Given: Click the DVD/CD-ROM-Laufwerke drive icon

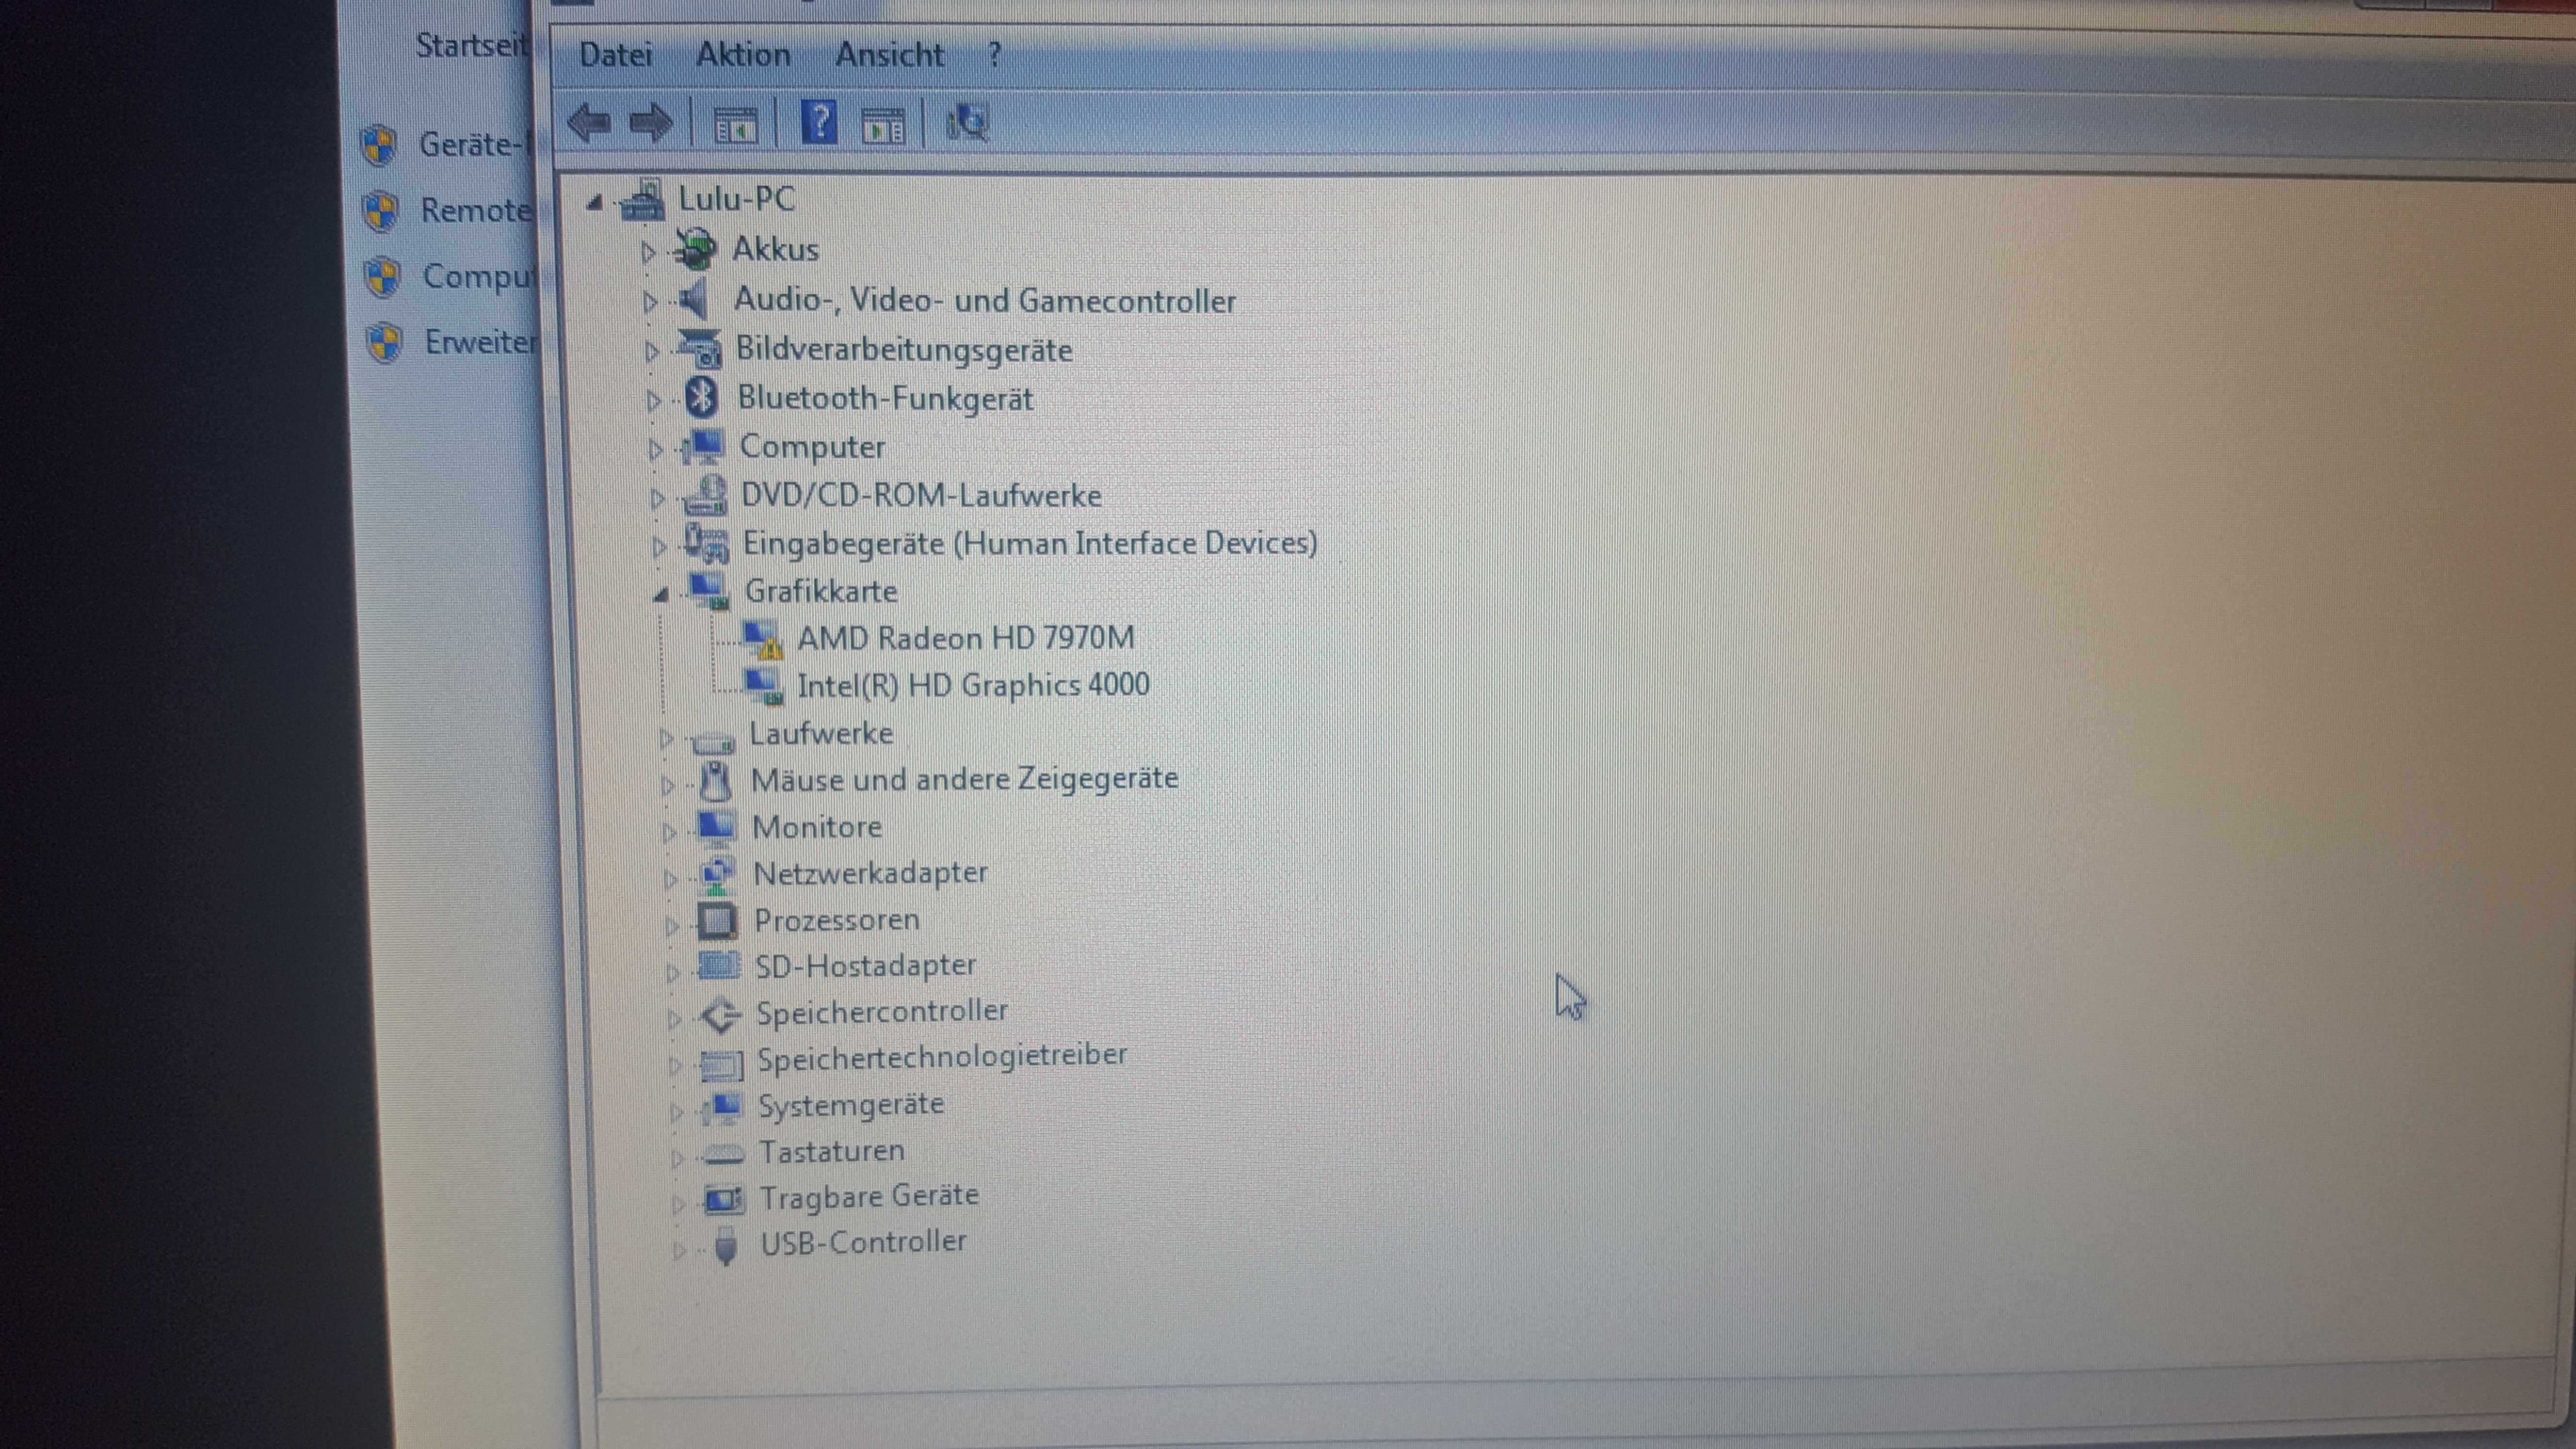Looking at the screenshot, I should pos(705,495).
